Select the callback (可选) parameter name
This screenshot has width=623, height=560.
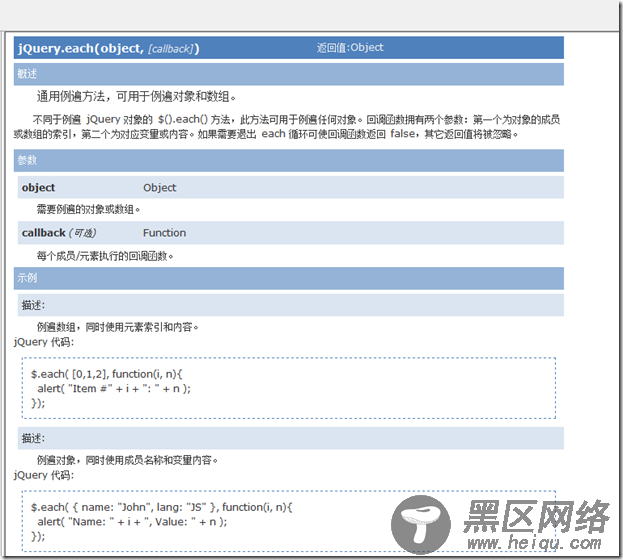59,233
